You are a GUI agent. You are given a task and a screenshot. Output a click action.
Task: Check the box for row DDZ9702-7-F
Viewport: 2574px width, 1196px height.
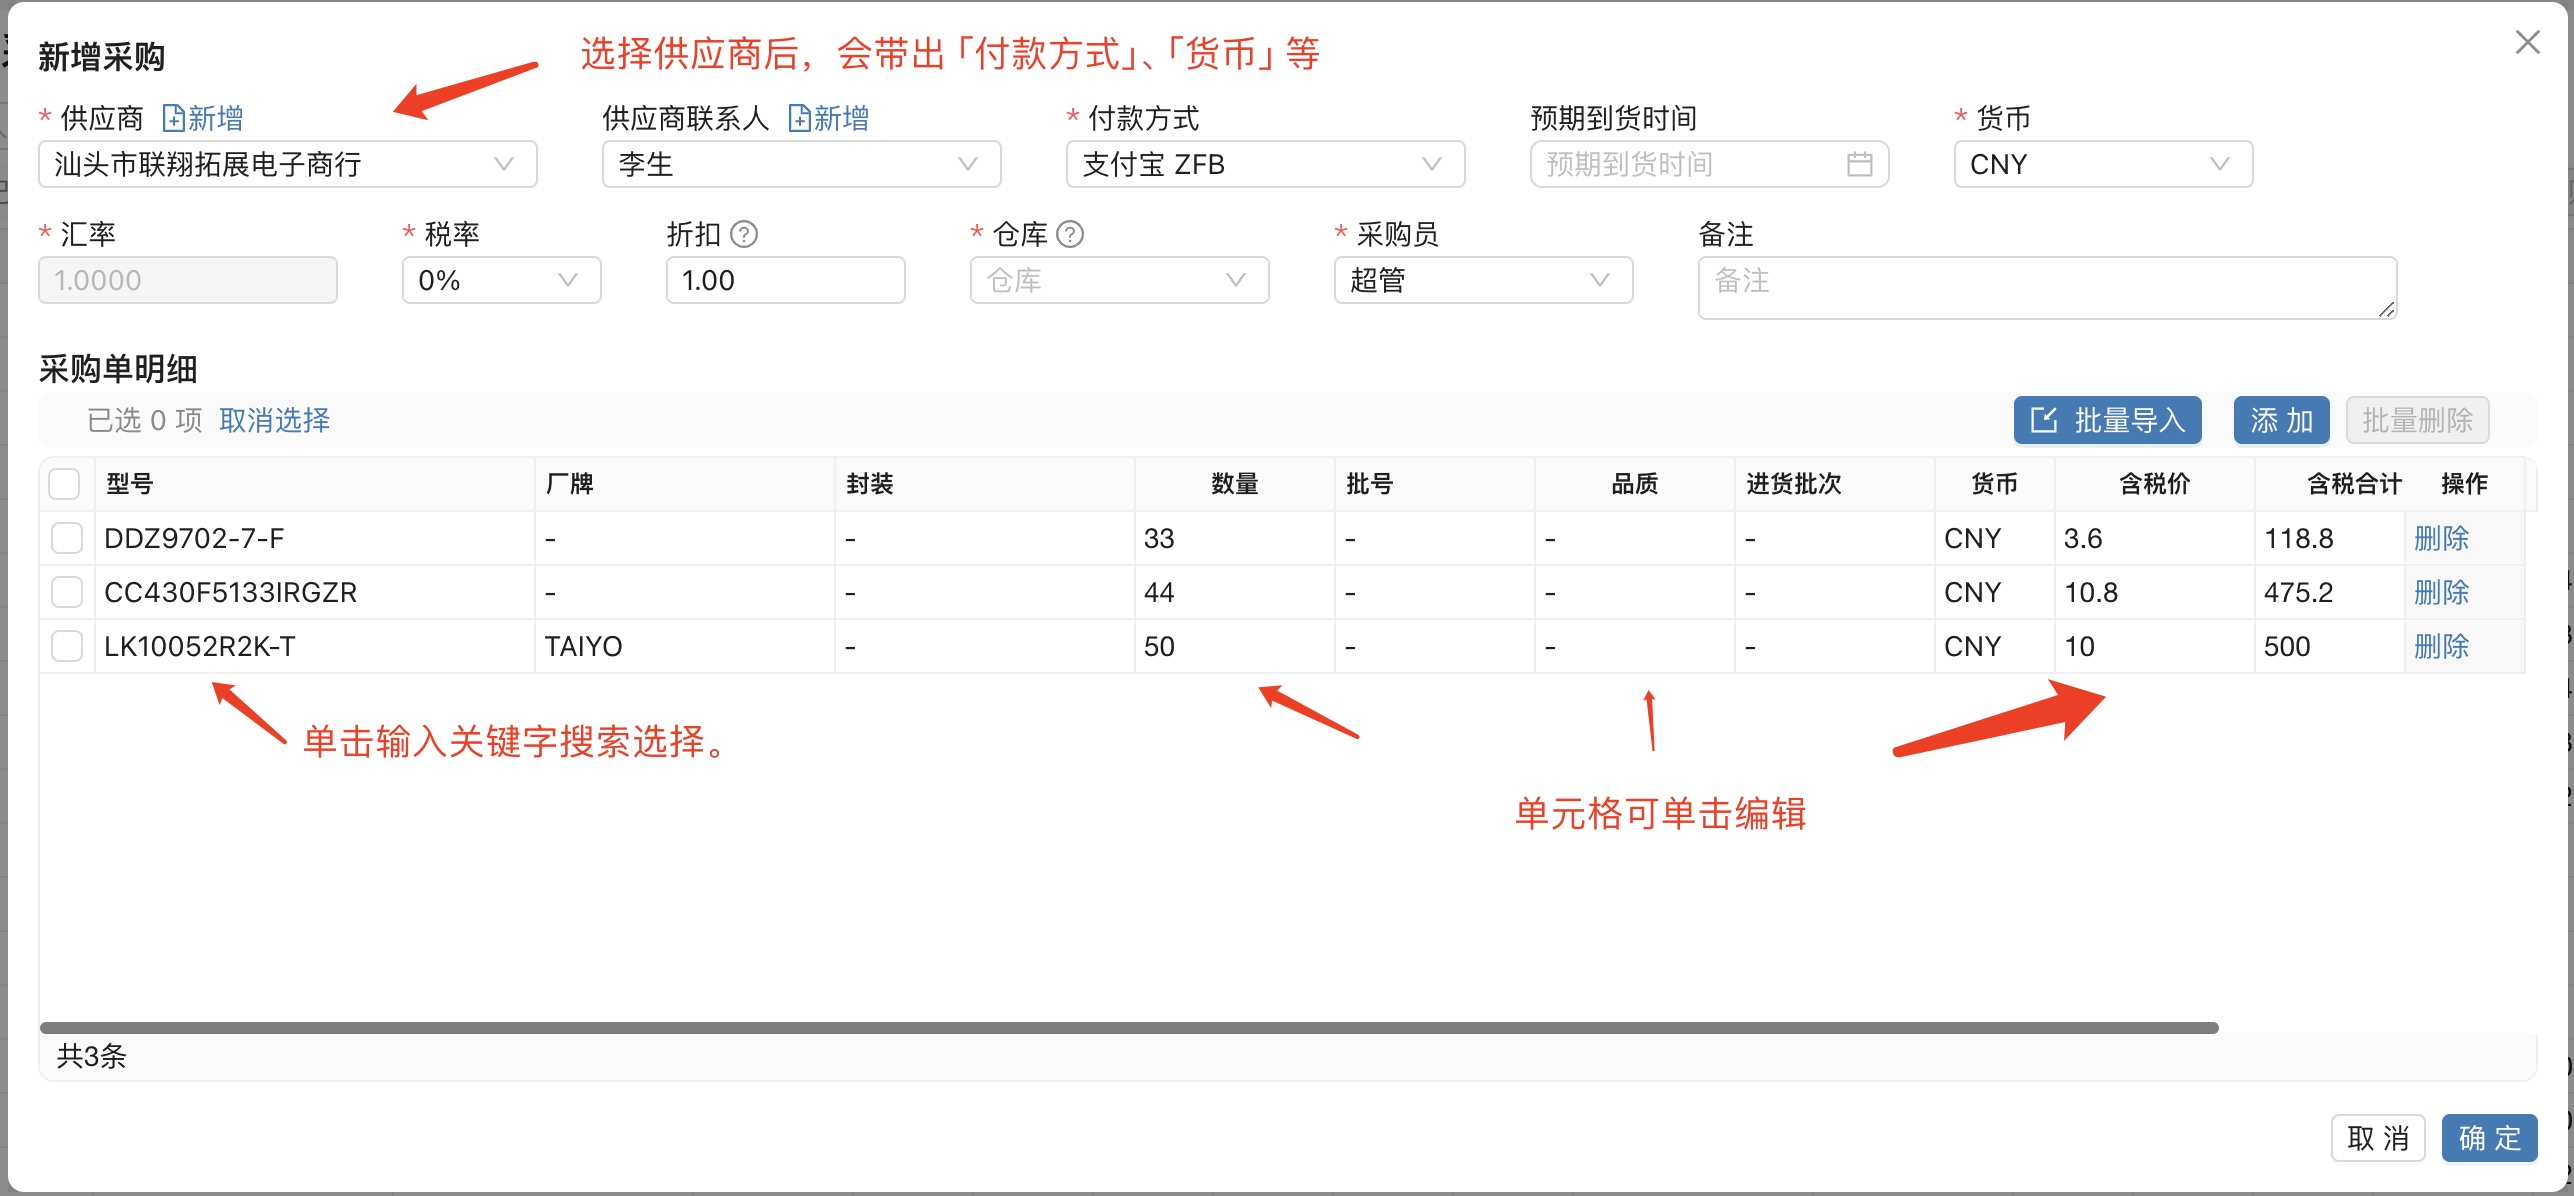click(67, 538)
